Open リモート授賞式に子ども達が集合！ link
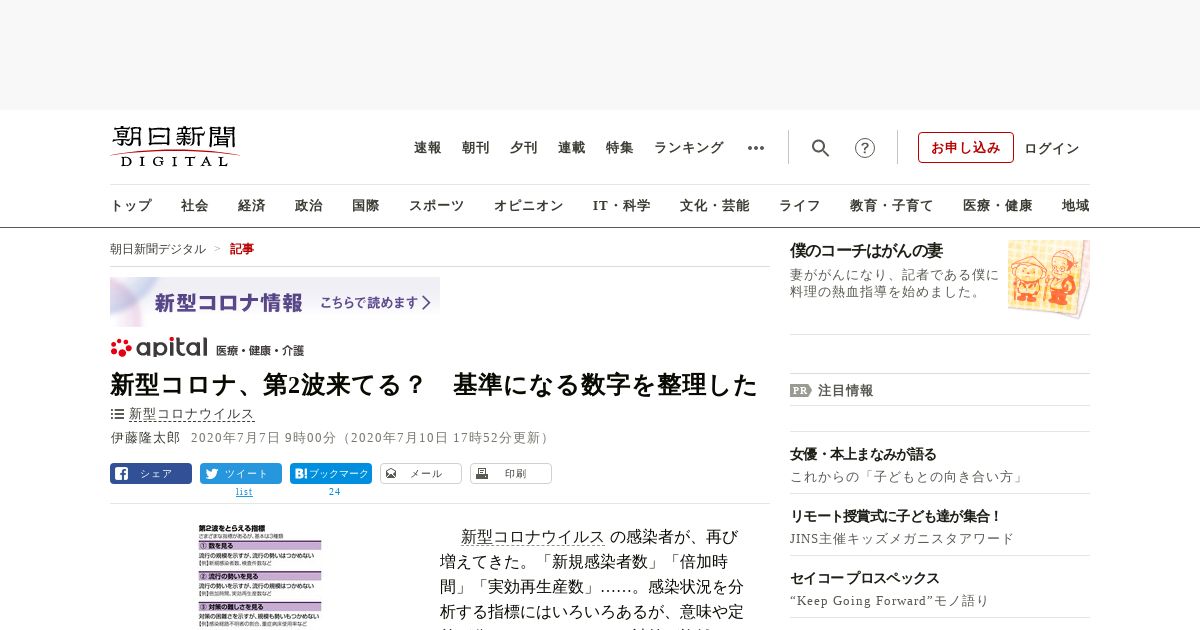 click(896, 516)
